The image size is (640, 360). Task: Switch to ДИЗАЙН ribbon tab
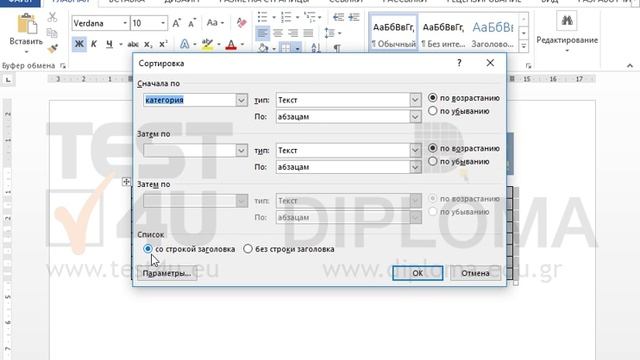click(182, 2)
